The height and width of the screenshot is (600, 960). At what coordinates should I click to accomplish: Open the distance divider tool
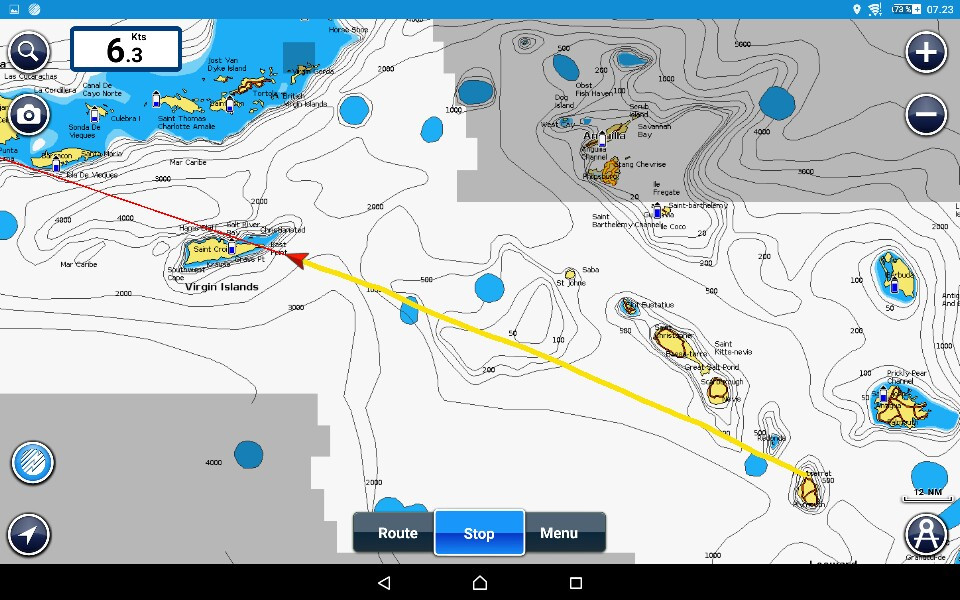(x=926, y=534)
